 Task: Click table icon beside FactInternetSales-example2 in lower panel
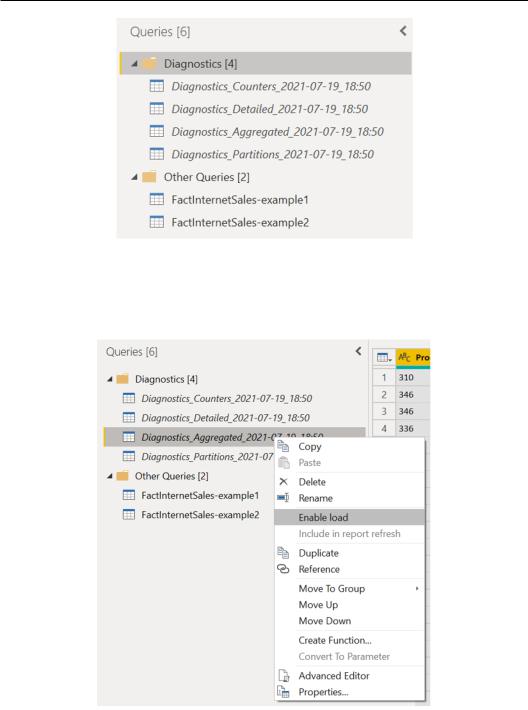pyautogui.click(x=129, y=514)
